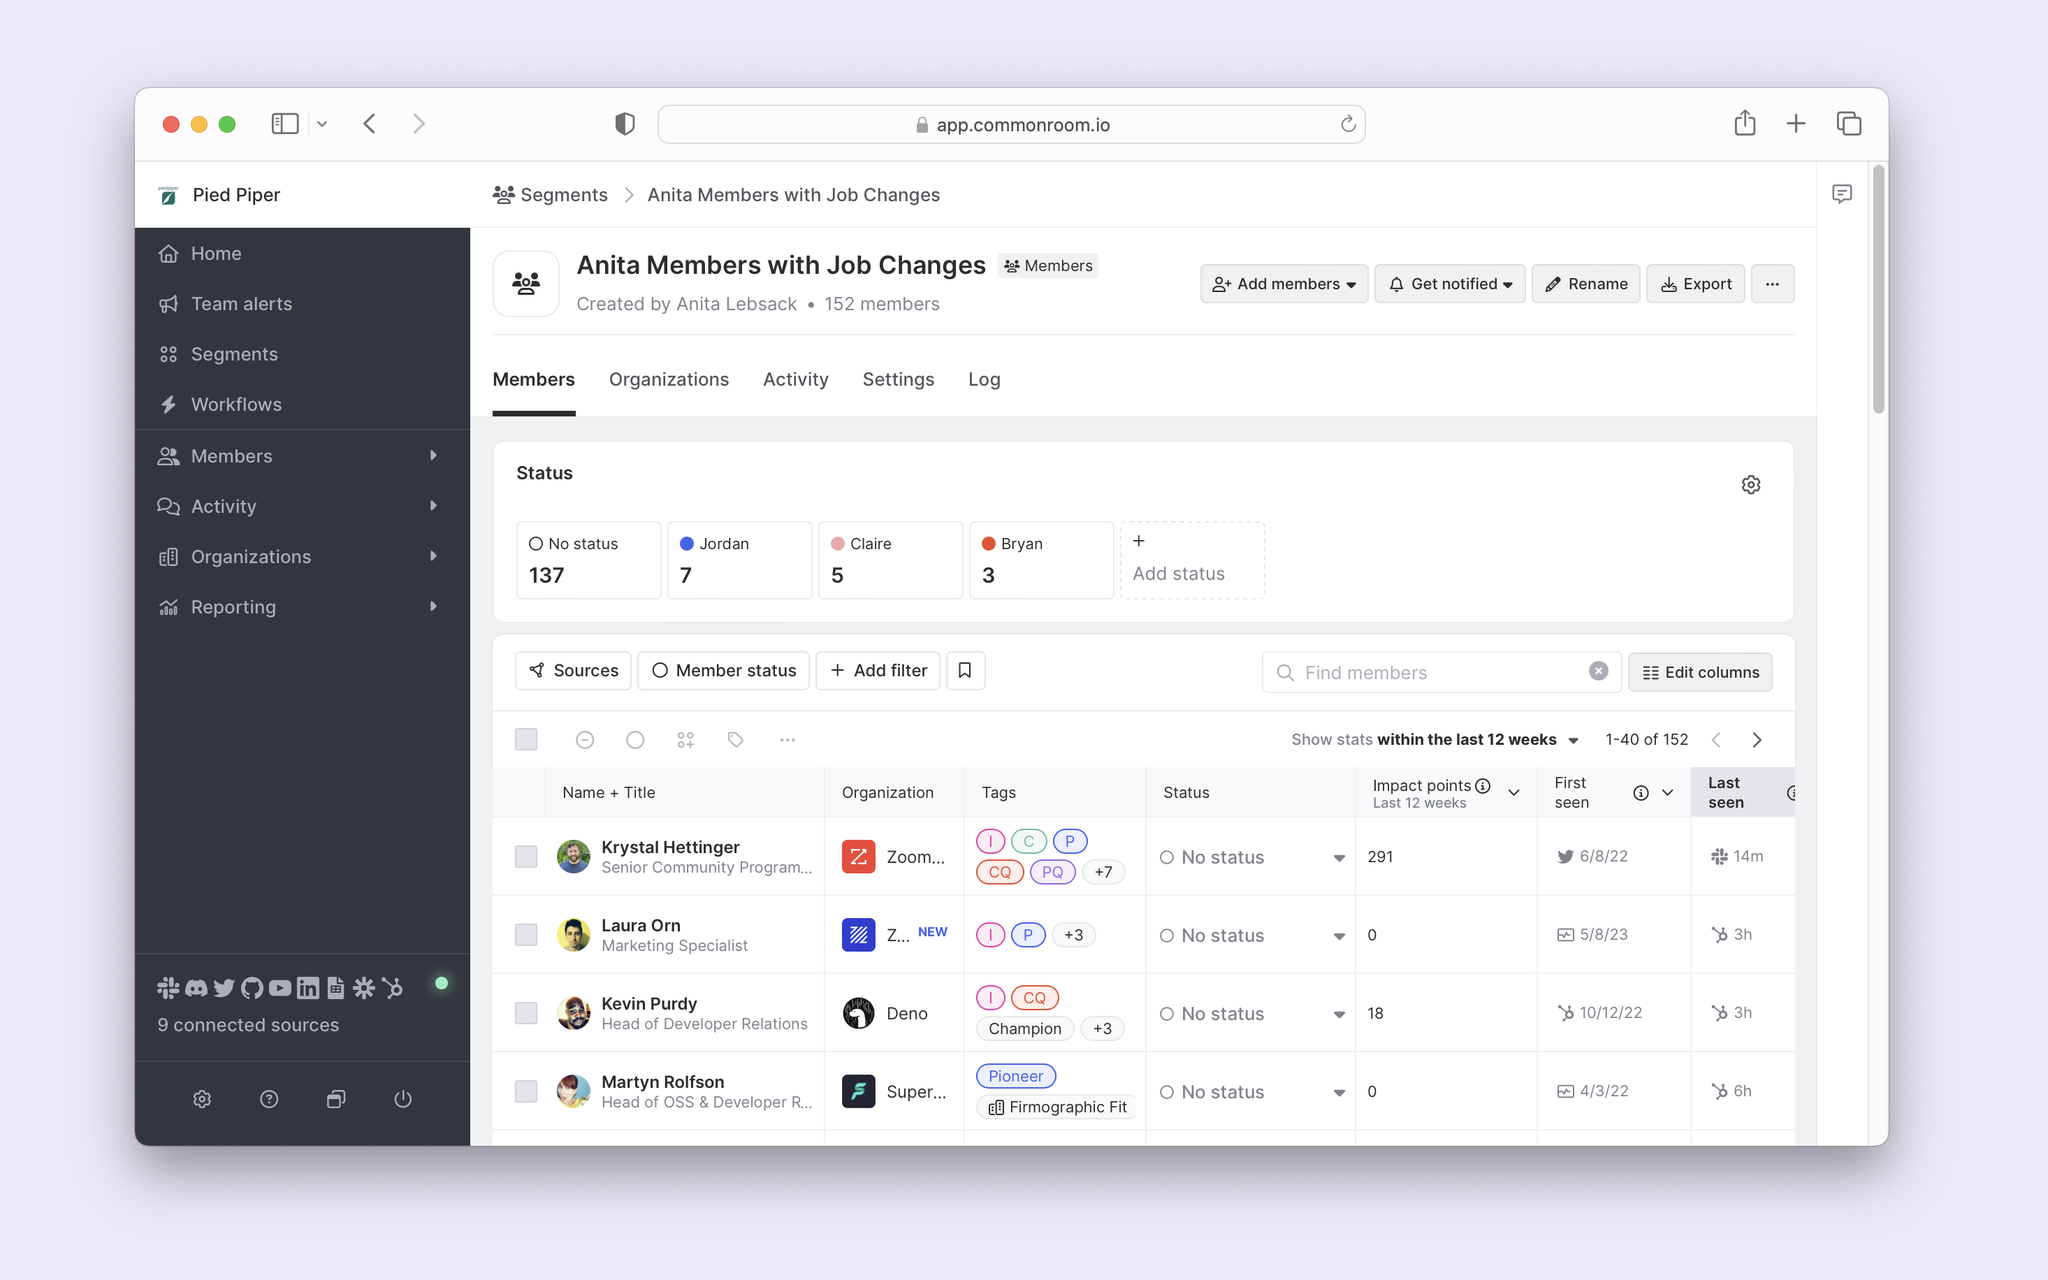The width and height of the screenshot is (2048, 1280).
Task: Click the Members people icon in sidebar
Action: (168, 454)
